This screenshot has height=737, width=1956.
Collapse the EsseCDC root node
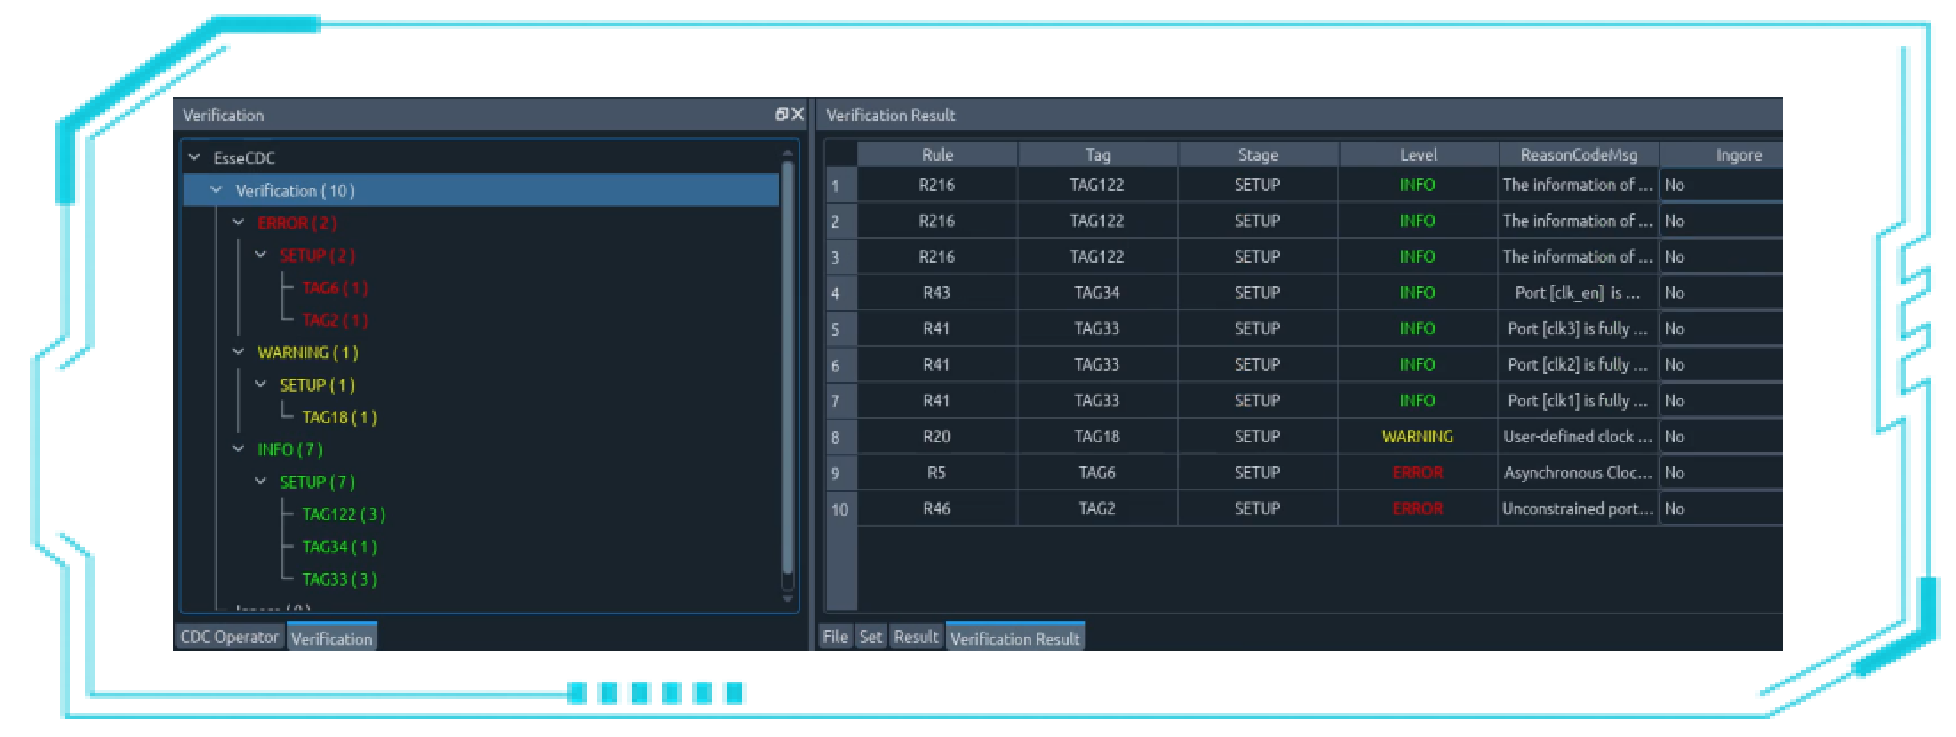pyautogui.click(x=195, y=158)
